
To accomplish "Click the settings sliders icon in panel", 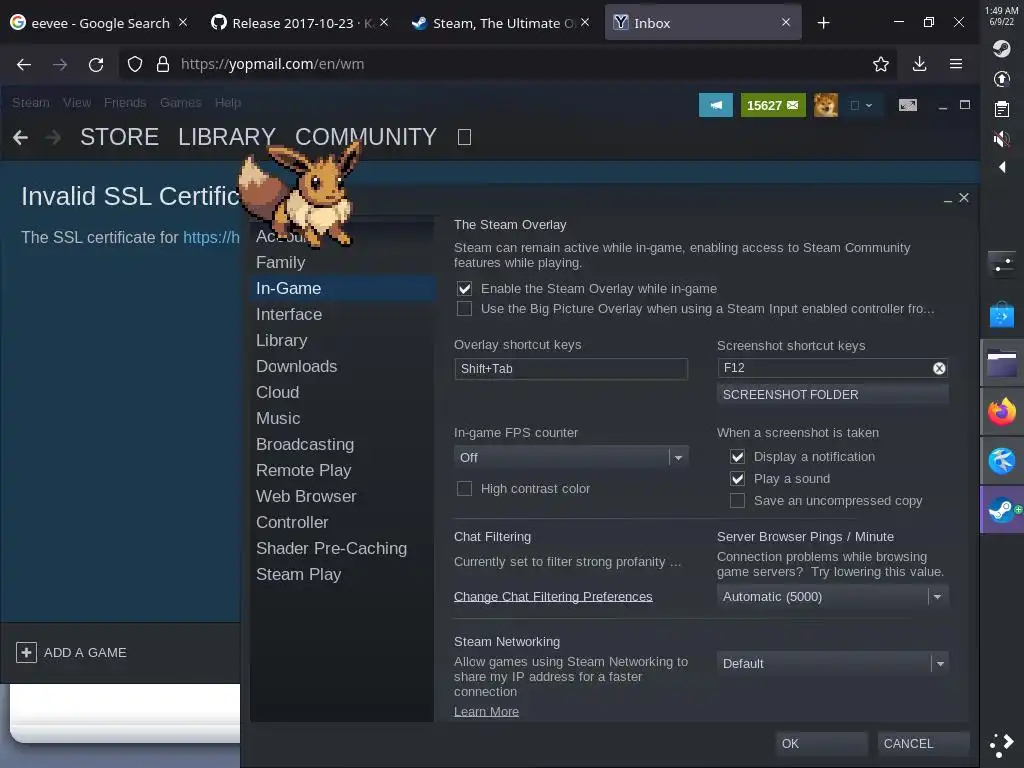I will tap(1002, 264).
